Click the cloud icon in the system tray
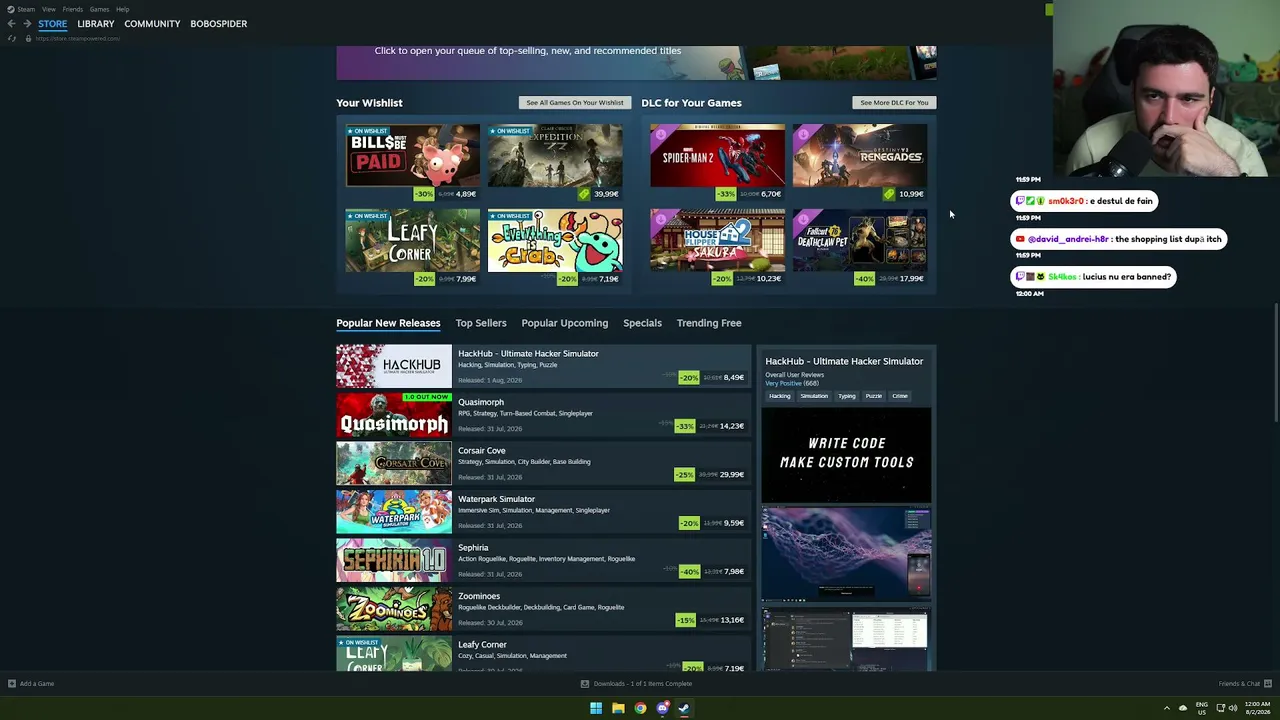This screenshot has height=720, width=1280. point(1183,708)
